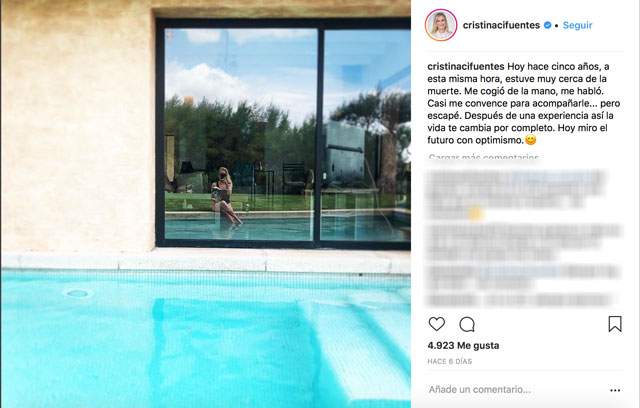The image size is (640, 408).
Task: View the 4.923 Me gusta likes list
Action: (x=463, y=346)
